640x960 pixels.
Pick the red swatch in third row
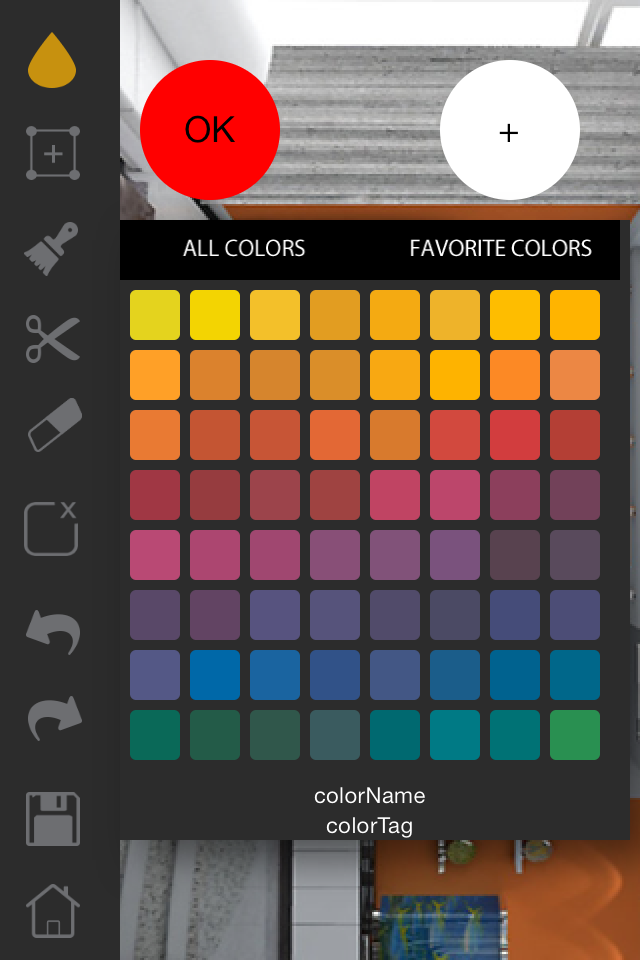coord(515,435)
